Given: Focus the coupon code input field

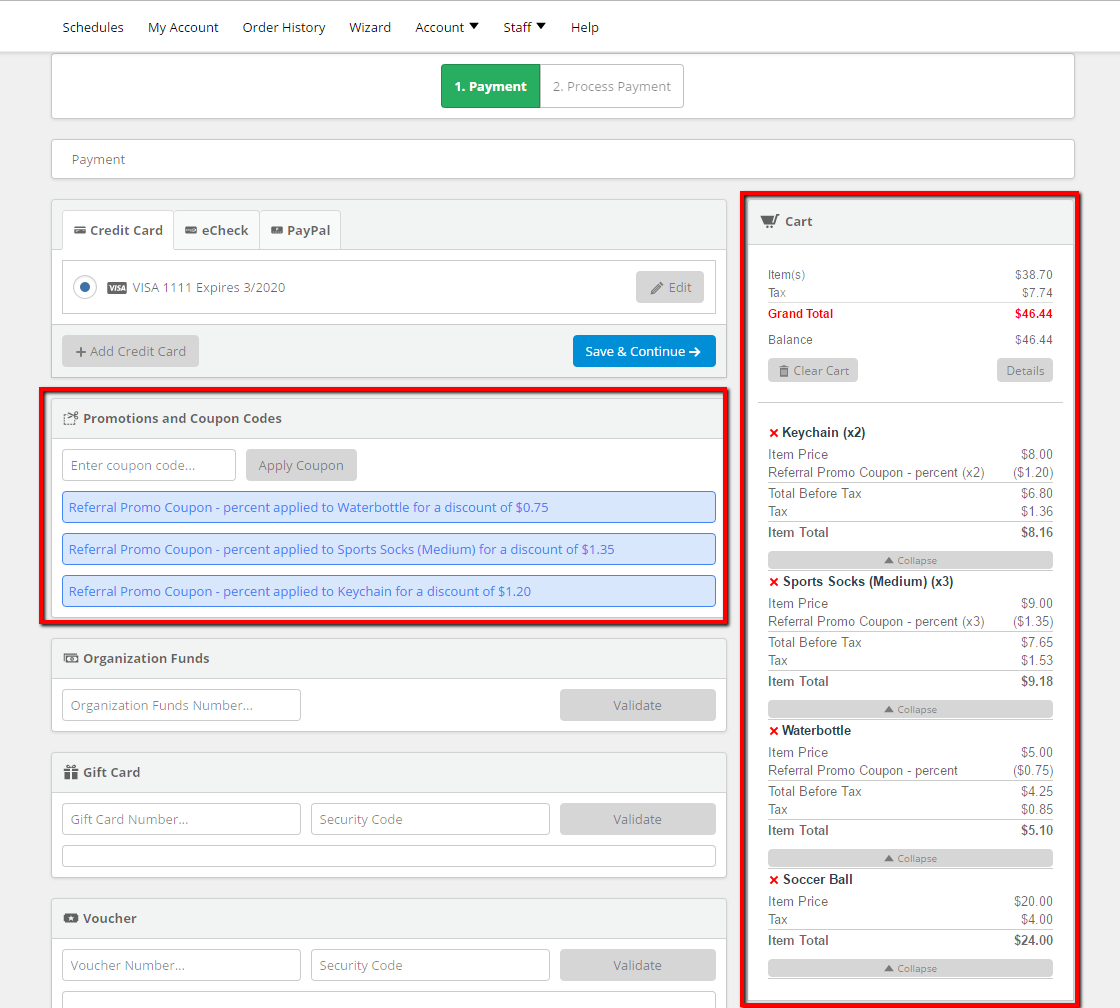Looking at the screenshot, I should coord(149,465).
